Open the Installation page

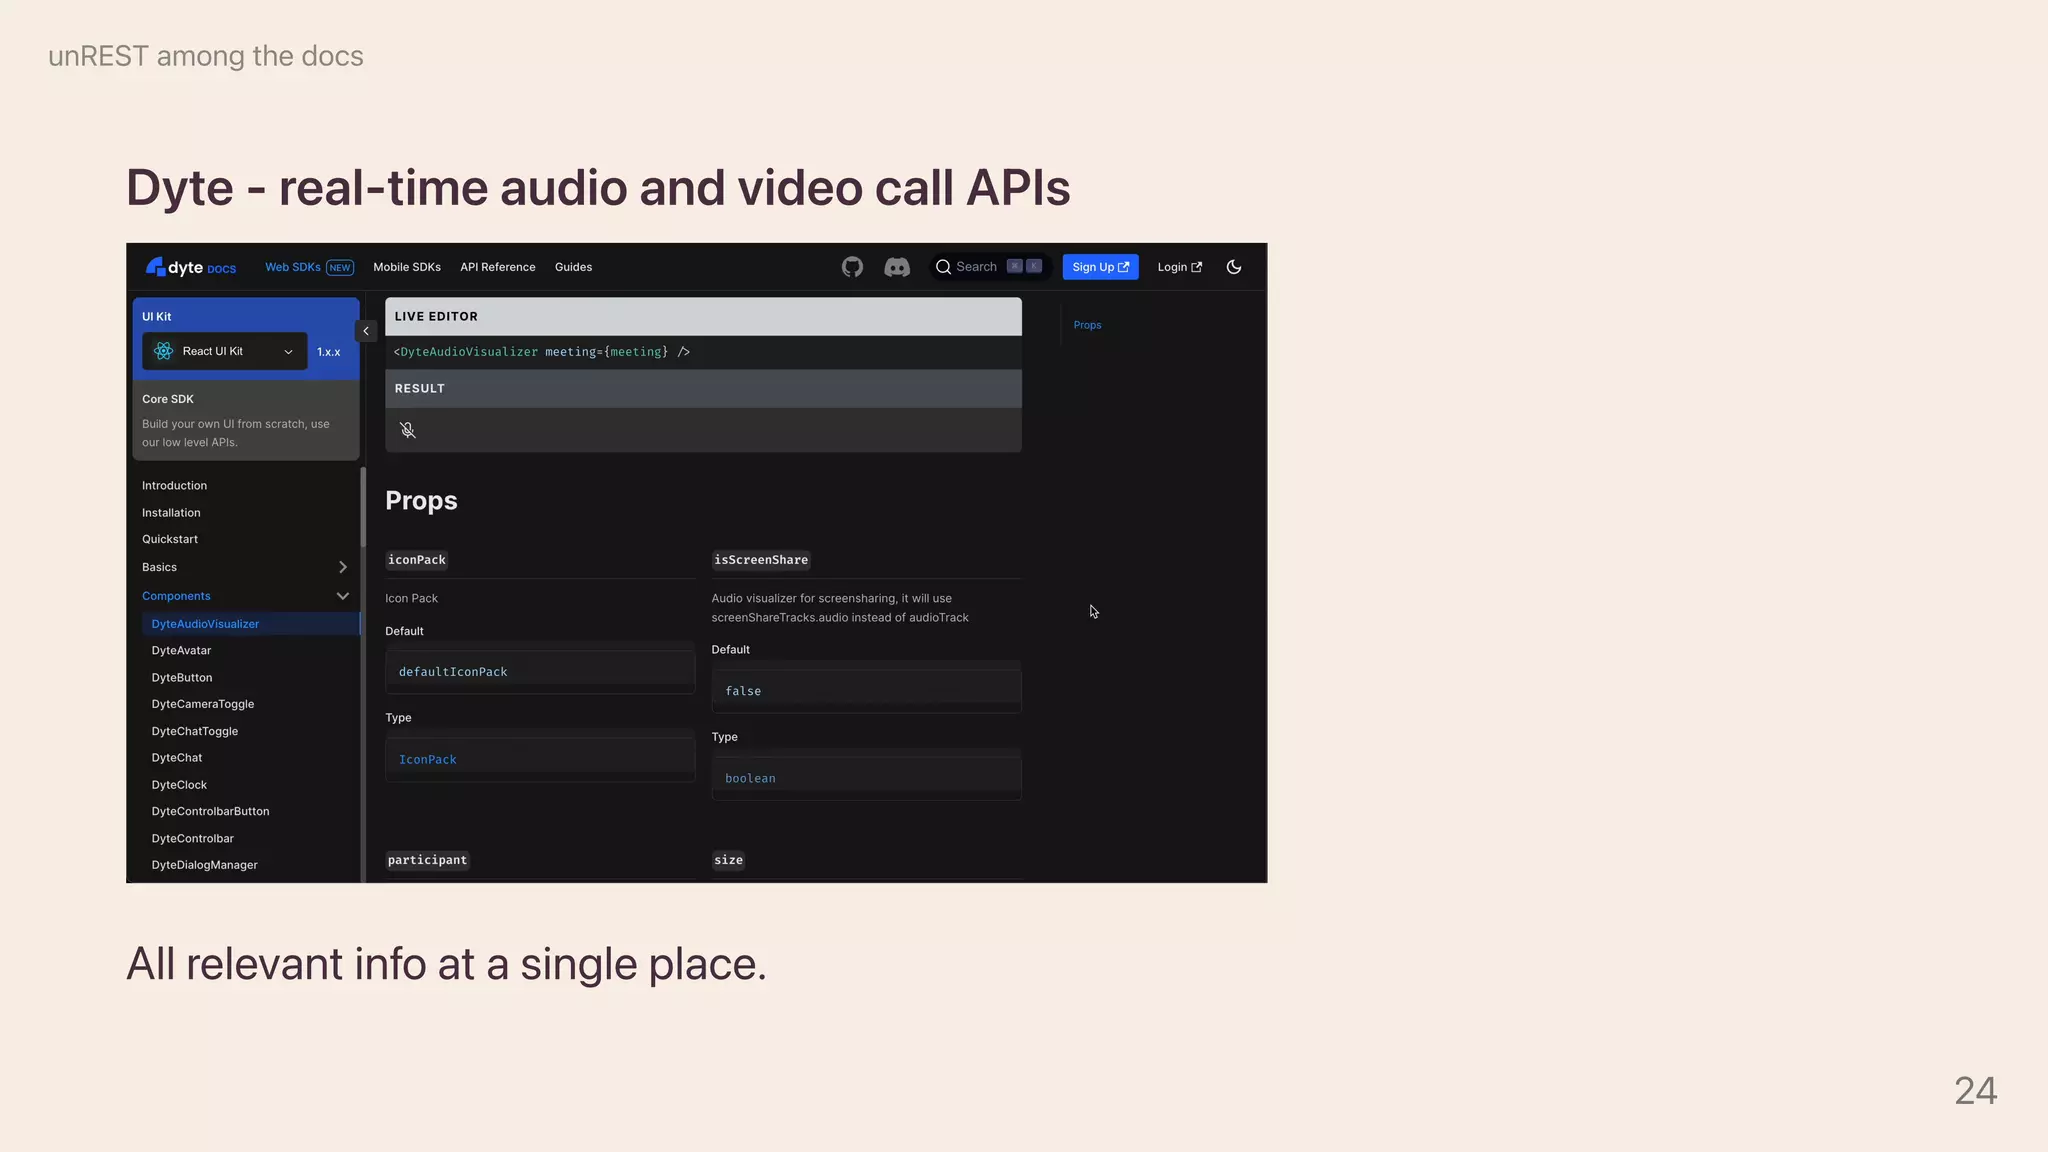click(171, 513)
